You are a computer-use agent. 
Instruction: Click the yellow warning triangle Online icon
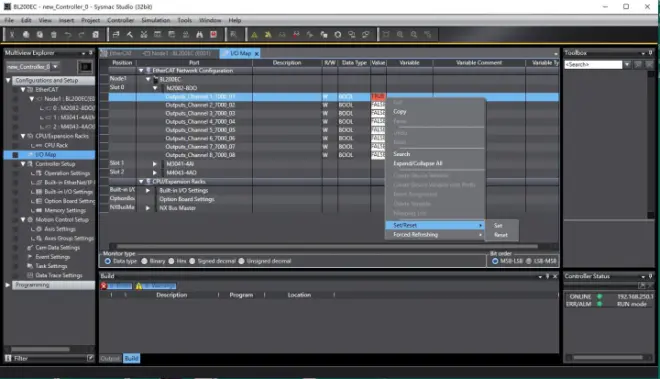pyautogui.click(x=254, y=35)
